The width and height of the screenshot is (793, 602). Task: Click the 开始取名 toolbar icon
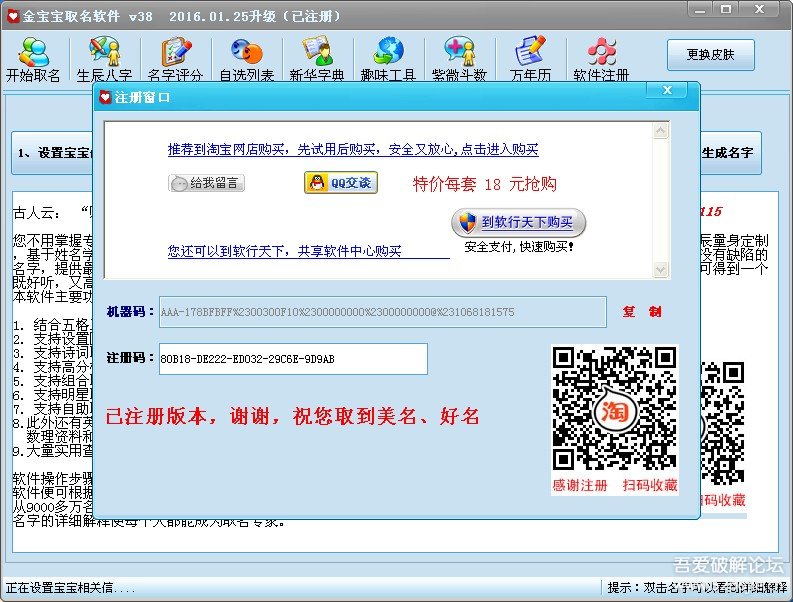pos(33,59)
